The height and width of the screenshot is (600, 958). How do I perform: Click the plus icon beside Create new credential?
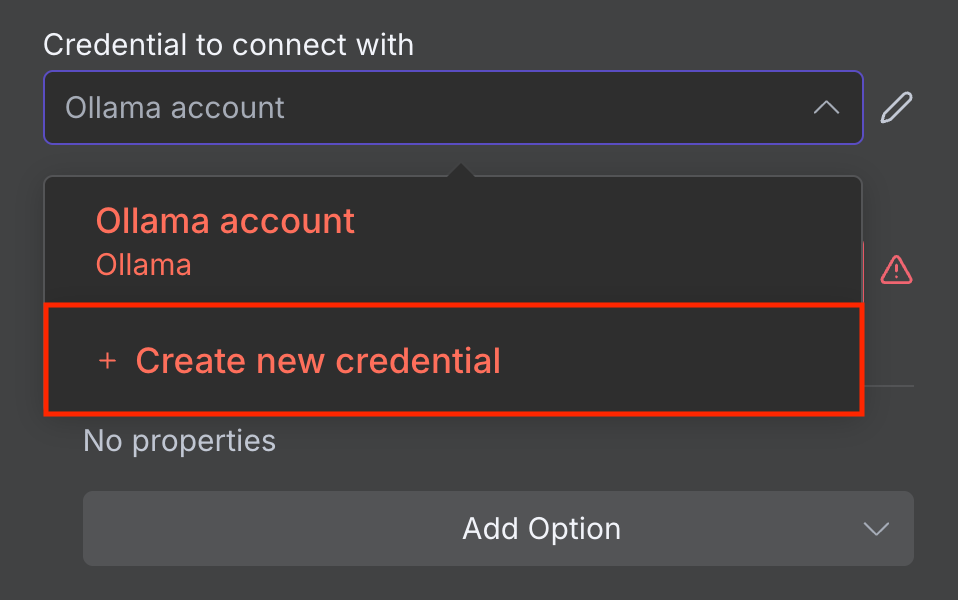tap(107, 361)
